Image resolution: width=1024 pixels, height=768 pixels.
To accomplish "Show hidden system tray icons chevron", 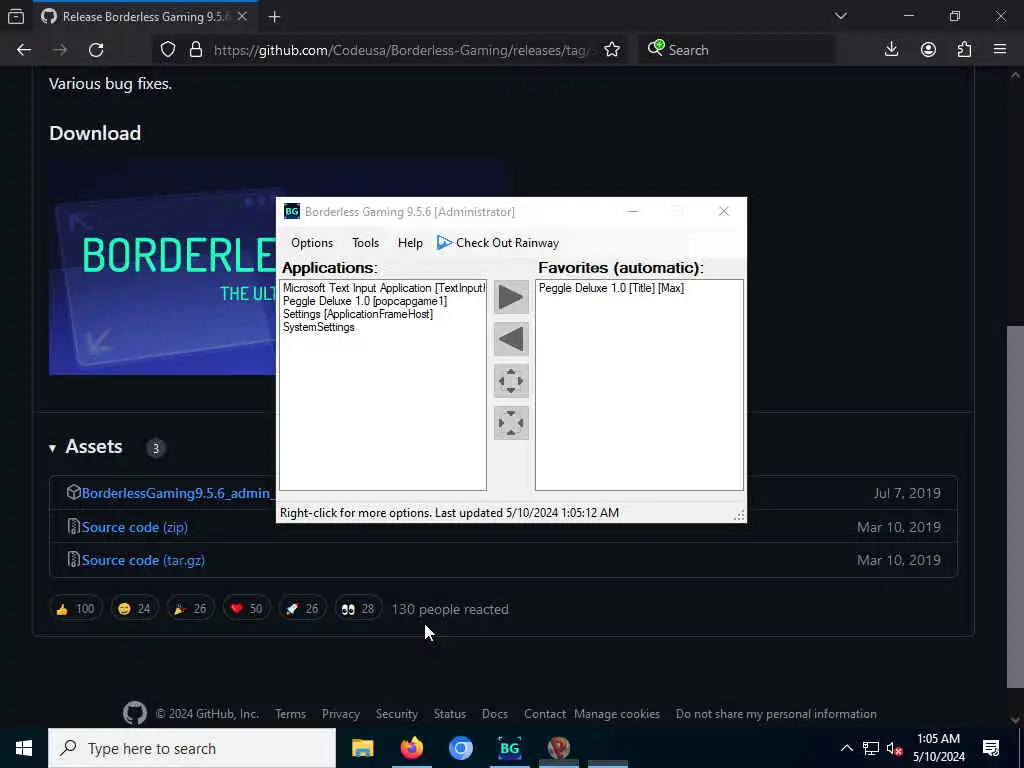I will 846,748.
